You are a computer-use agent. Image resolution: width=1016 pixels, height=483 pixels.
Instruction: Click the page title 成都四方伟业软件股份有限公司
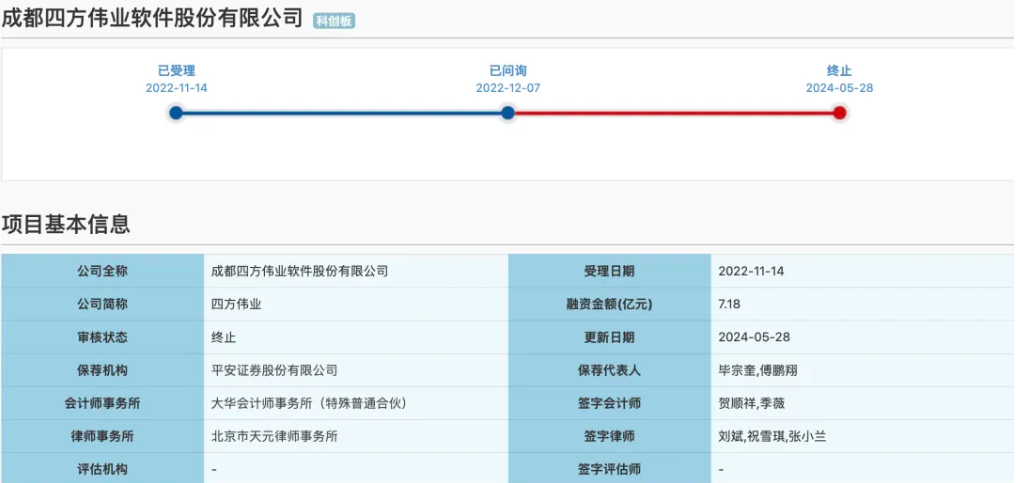(152, 19)
